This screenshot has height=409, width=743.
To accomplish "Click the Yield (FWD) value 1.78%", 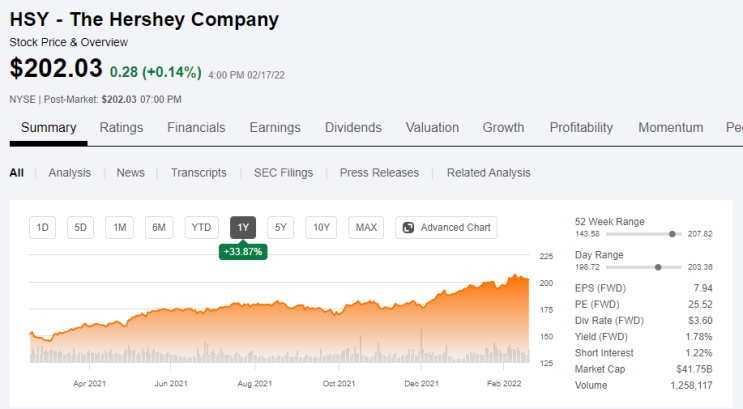I will tap(699, 336).
